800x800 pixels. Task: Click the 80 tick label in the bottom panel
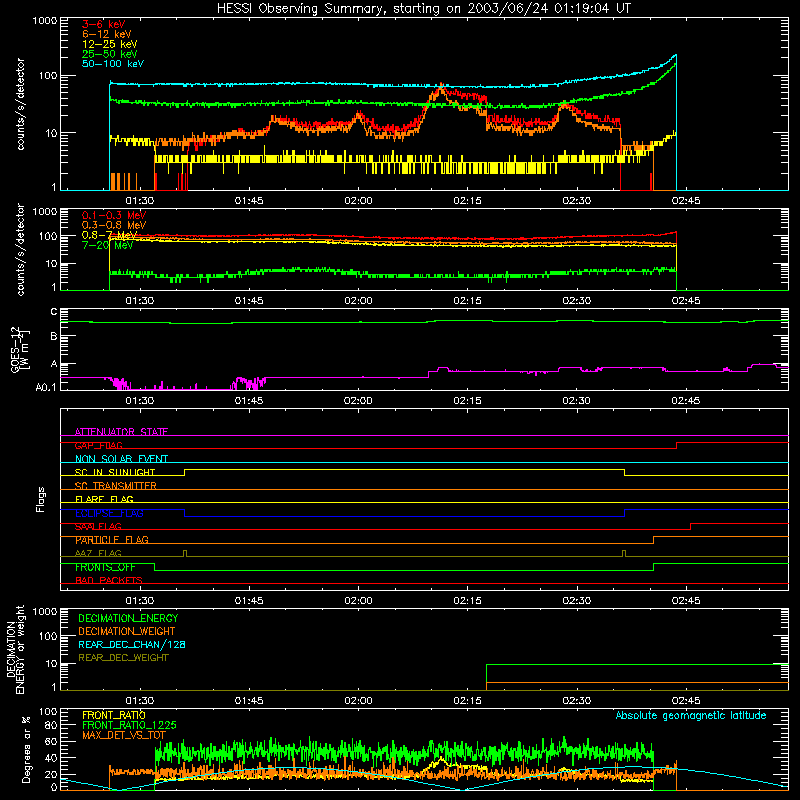click(x=51, y=725)
